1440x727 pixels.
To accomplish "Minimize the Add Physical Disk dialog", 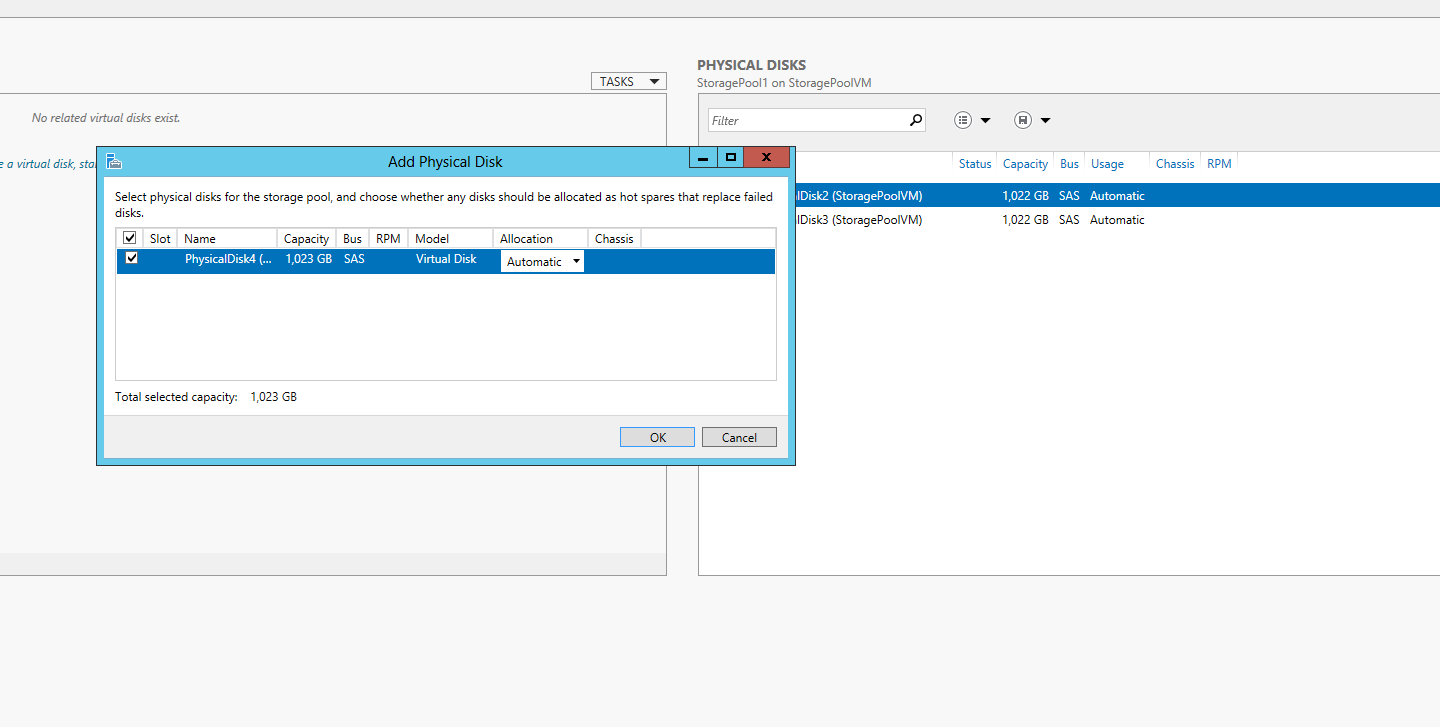I will point(704,157).
